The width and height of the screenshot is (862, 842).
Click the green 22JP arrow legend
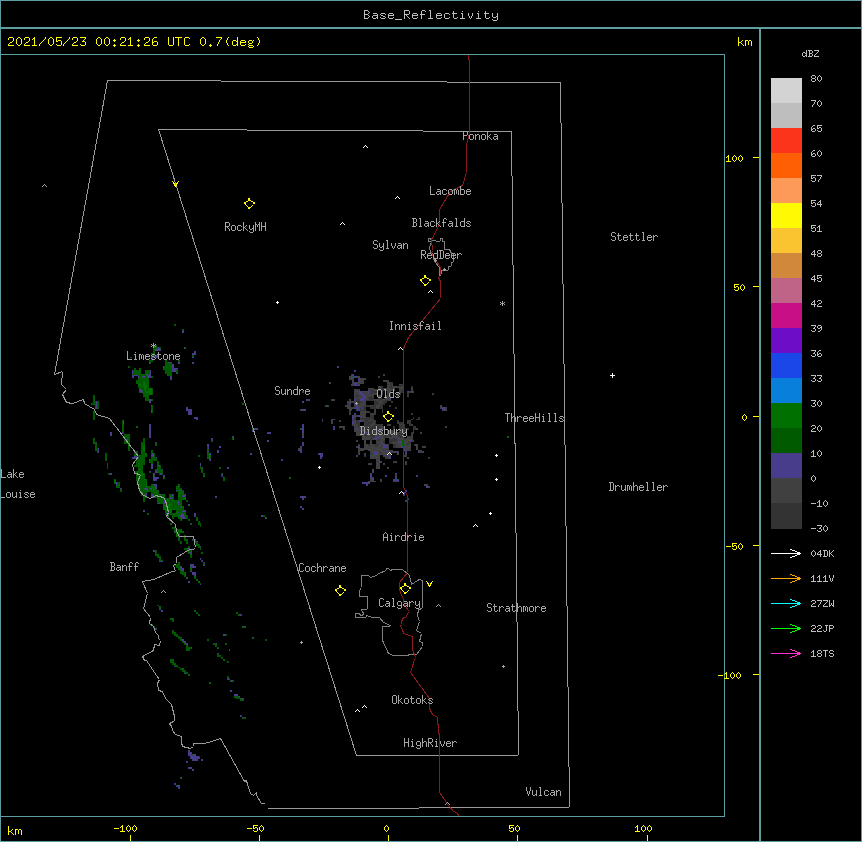[786, 628]
